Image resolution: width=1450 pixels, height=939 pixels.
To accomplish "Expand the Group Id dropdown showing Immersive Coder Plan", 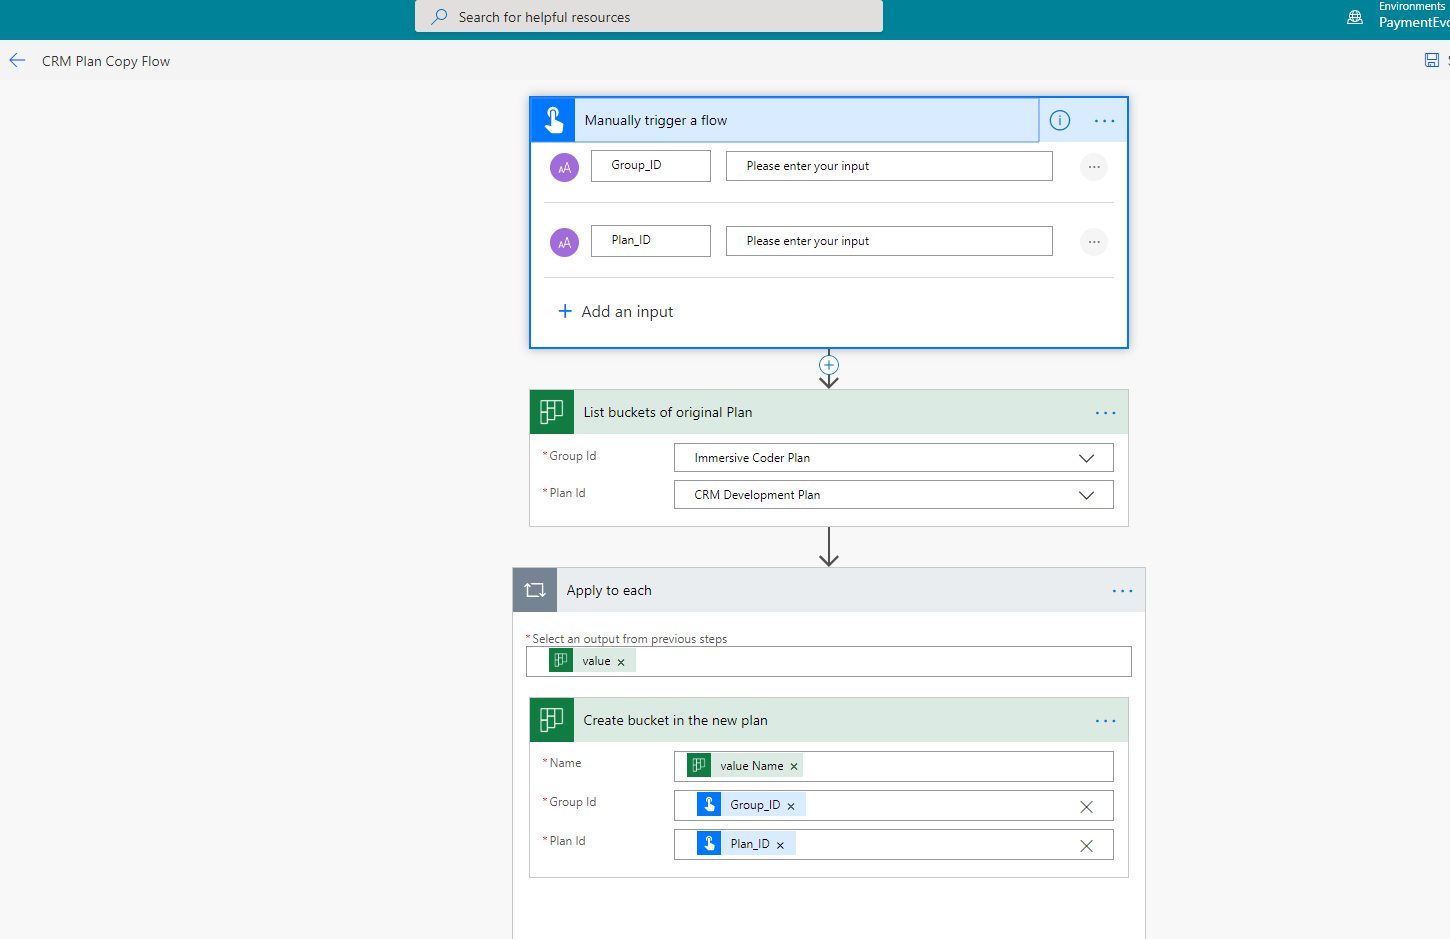I will [x=1086, y=458].
